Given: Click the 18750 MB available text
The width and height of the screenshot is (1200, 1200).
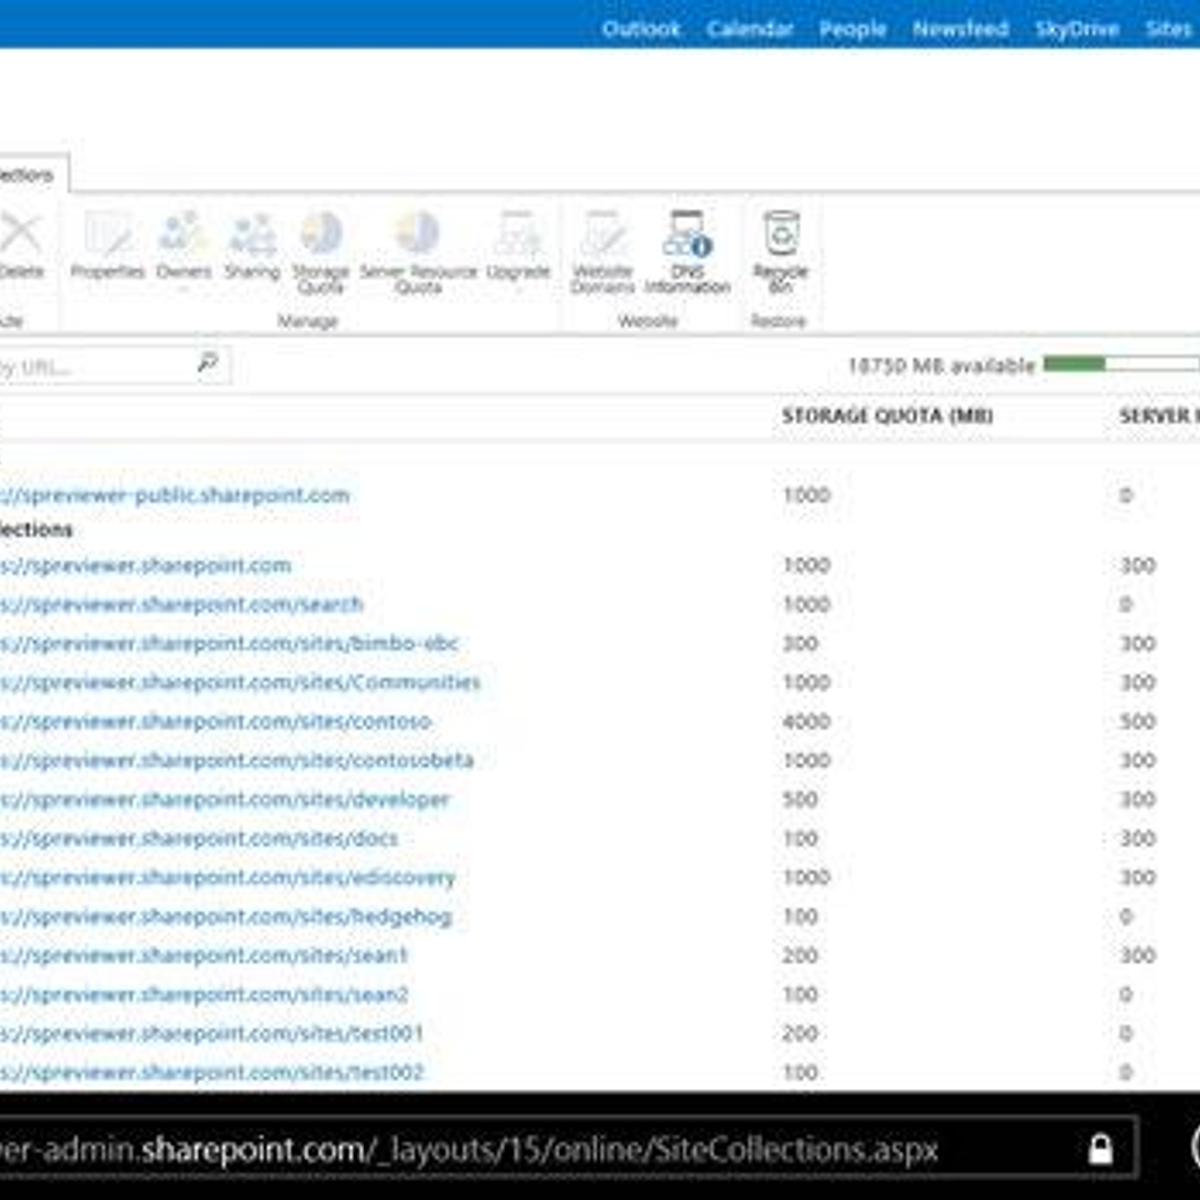Looking at the screenshot, I should tap(941, 366).
